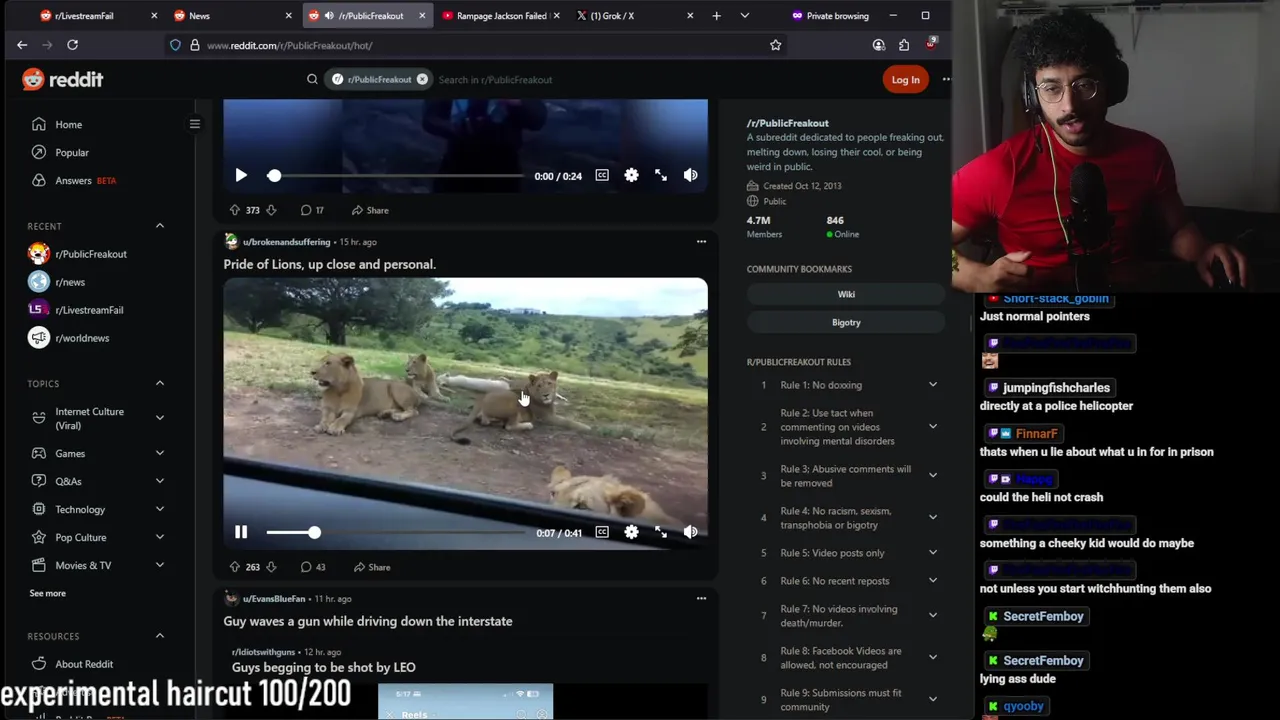Expand the Movies & TV topic

[159, 565]
